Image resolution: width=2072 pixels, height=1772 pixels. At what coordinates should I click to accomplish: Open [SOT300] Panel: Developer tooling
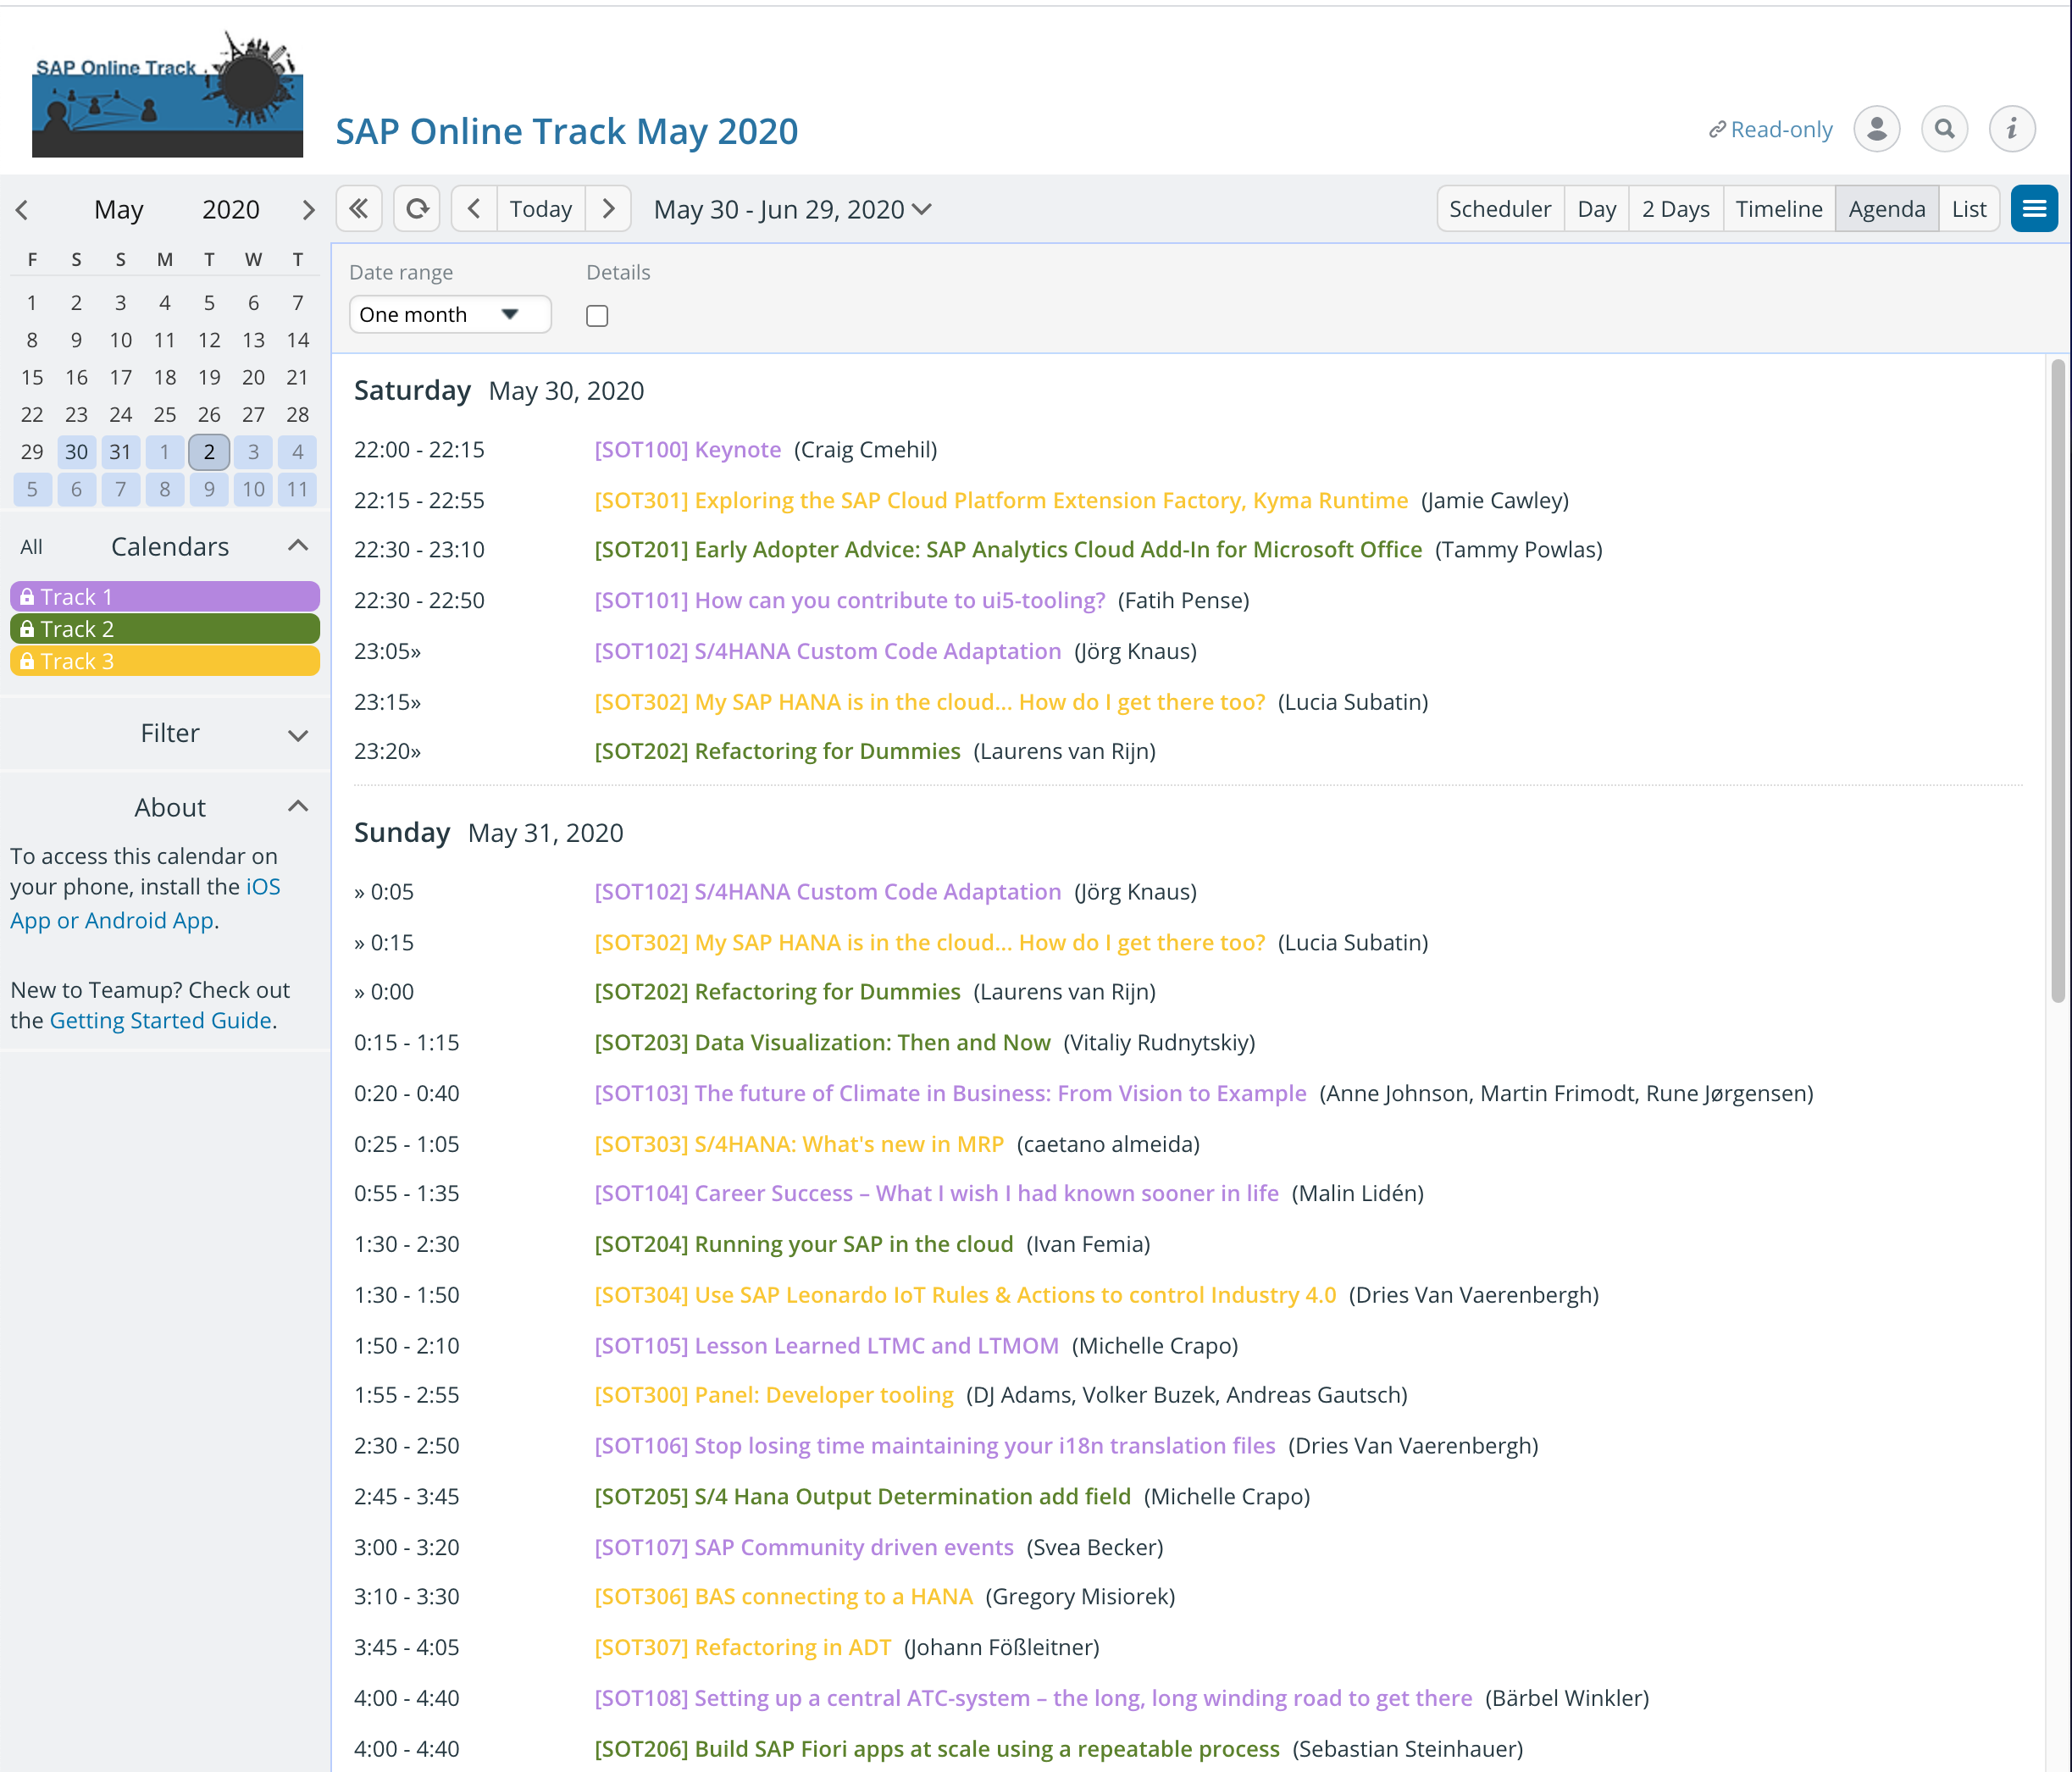pos(774,1395)
